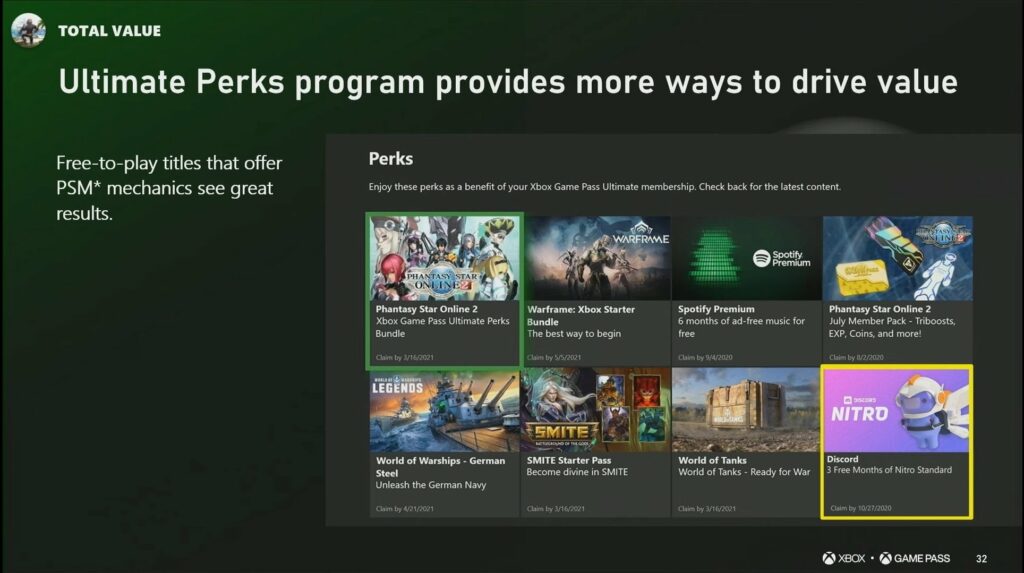Click the Perks section heading

pyautogui.click(x=390, y=158)
